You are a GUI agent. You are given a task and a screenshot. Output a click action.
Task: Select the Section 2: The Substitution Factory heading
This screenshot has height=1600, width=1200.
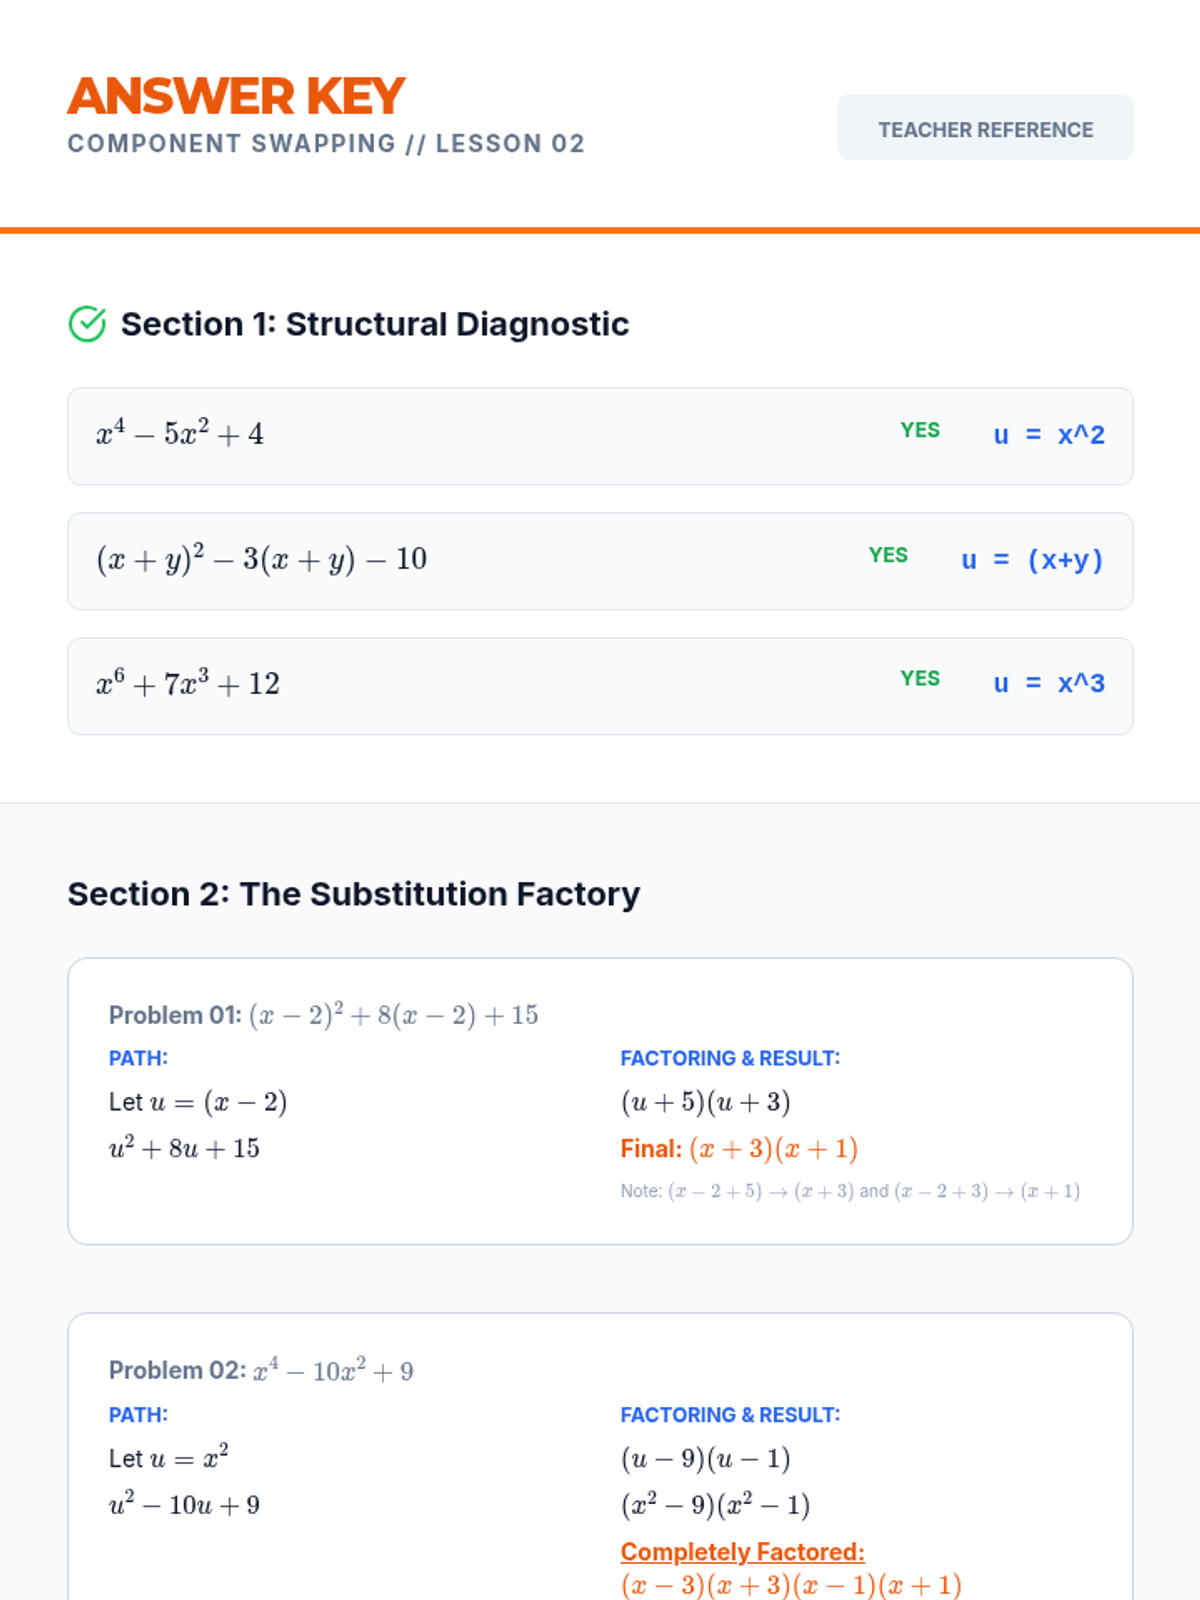click(354, 894)
